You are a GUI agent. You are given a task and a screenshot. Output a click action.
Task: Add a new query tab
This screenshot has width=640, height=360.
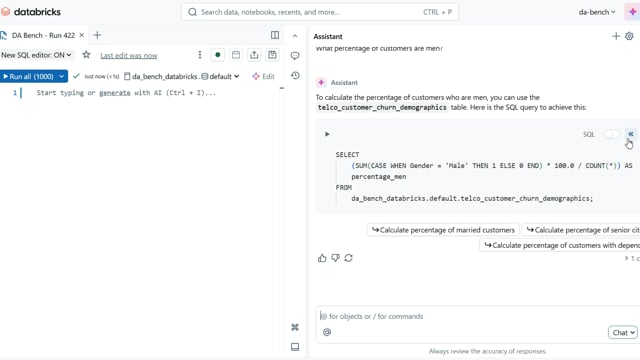[97, 35]
